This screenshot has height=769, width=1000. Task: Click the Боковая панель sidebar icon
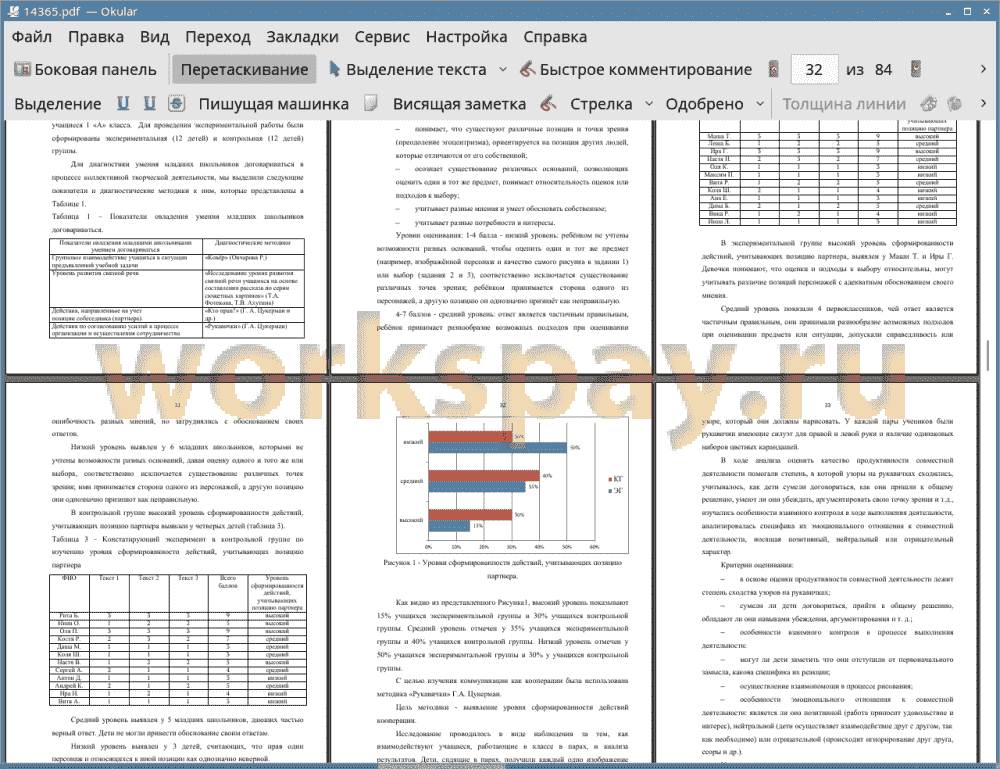point(22,69)
